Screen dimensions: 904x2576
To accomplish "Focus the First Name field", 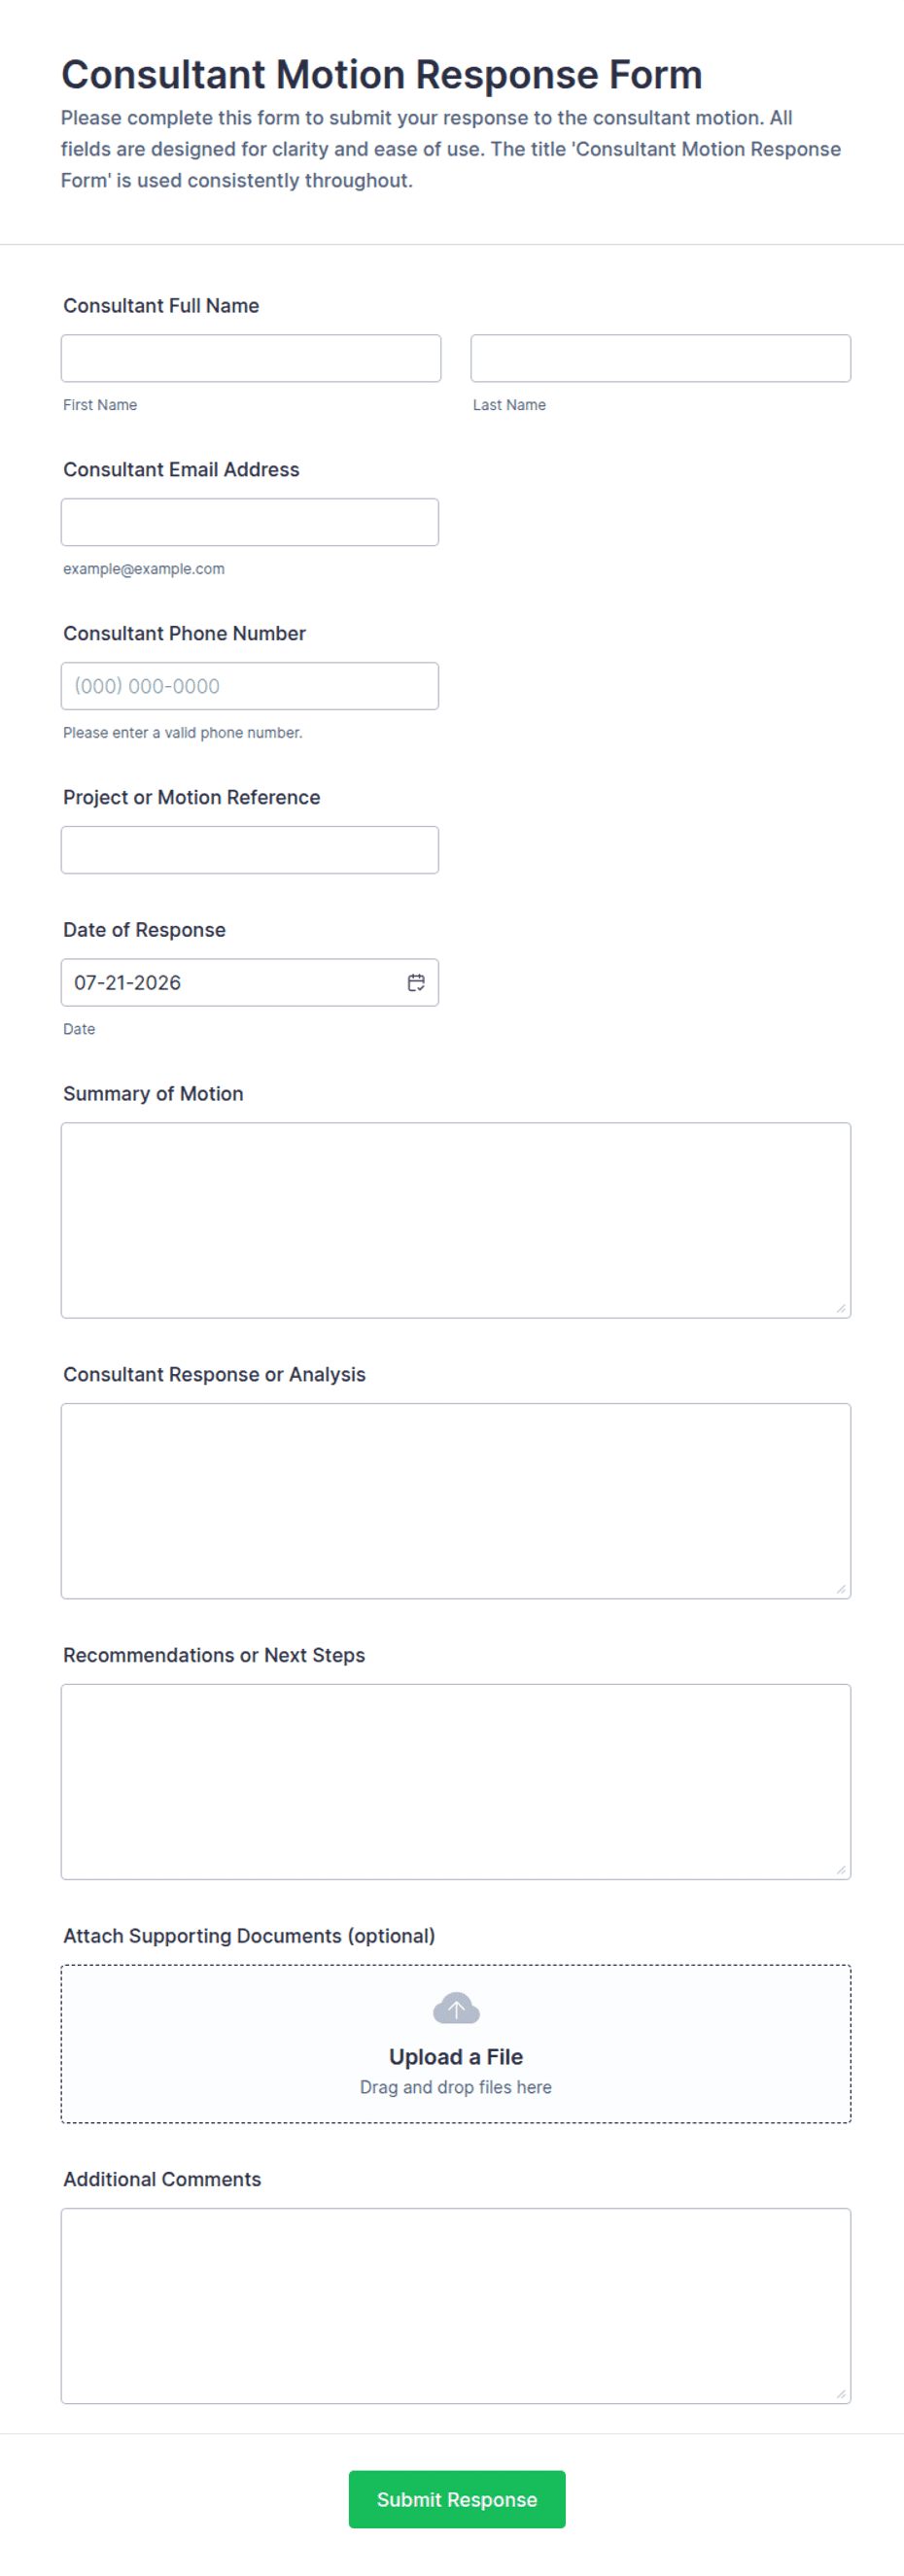I will click(251, 358).
